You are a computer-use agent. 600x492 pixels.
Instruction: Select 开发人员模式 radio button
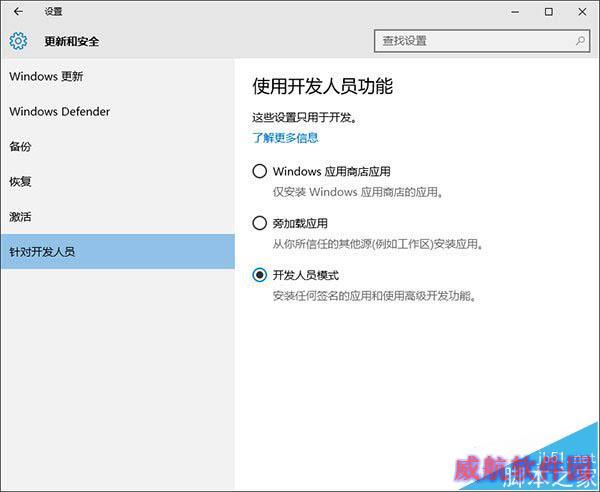[x=259, y=275]
